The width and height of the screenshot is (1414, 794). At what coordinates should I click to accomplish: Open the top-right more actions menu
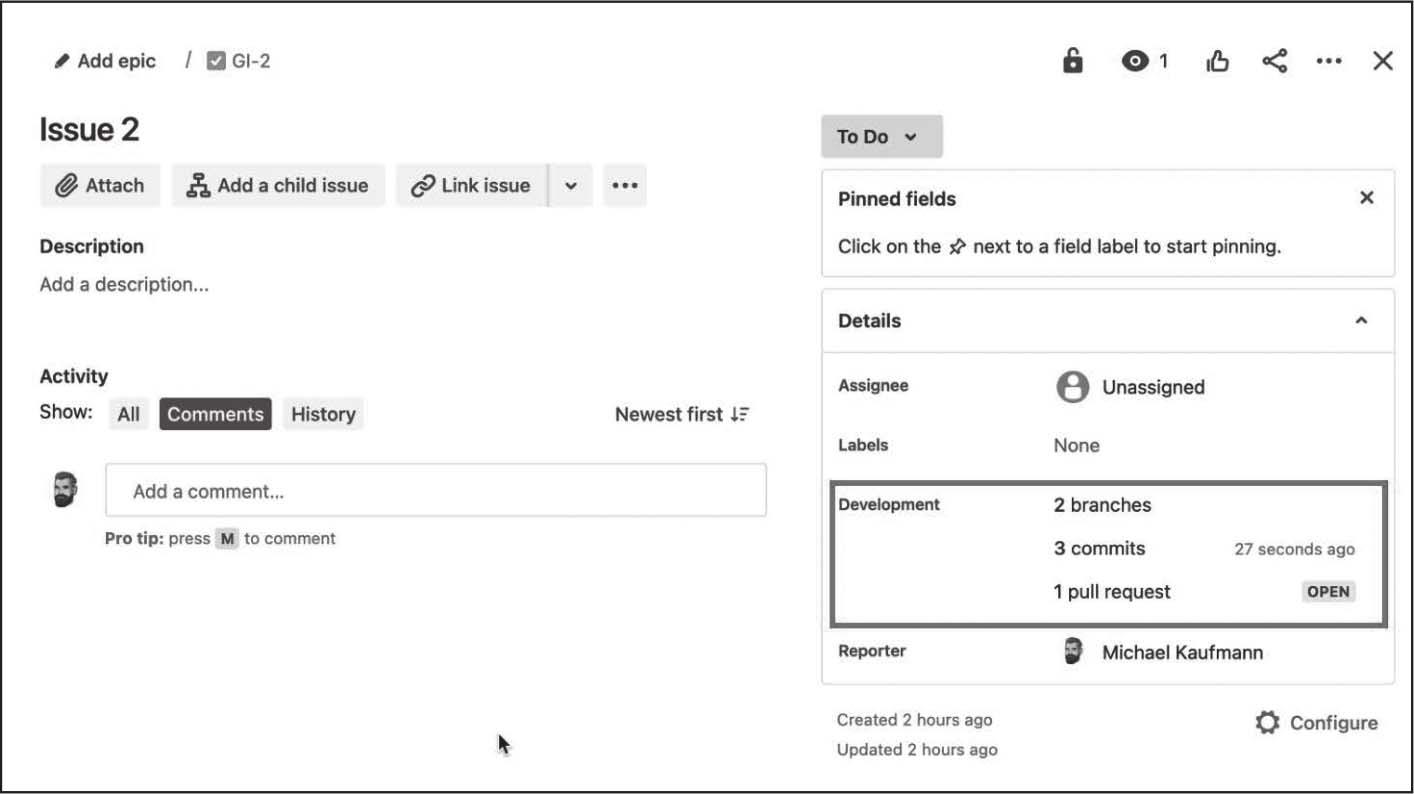pos(1329,61)
